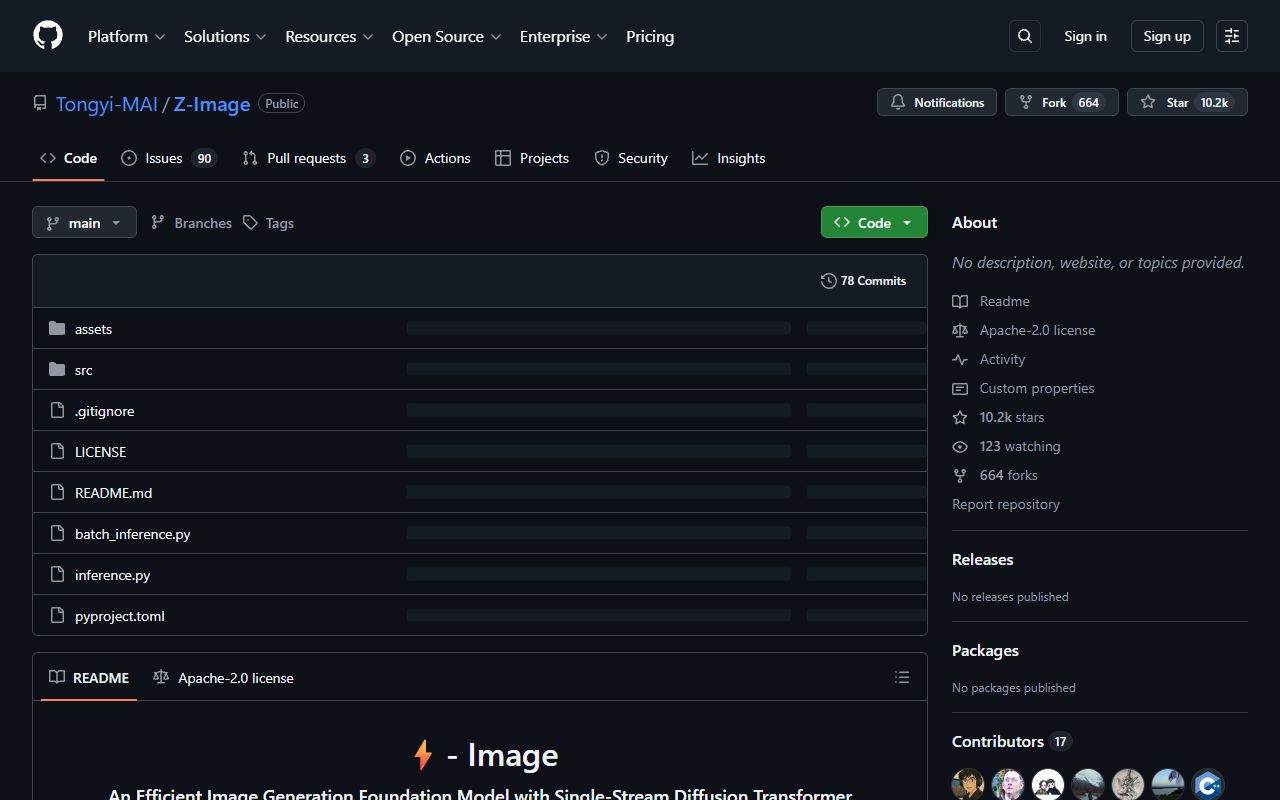Open the green Code dropdown arrow
This screenshot has height=800, width=1280.
click(x=906, y=222)
